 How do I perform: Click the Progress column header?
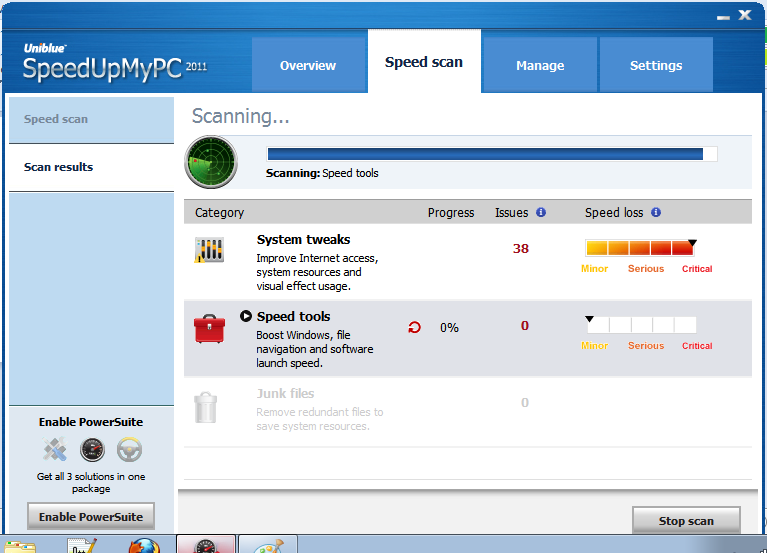pyautogui.click(x=451, y=213)
